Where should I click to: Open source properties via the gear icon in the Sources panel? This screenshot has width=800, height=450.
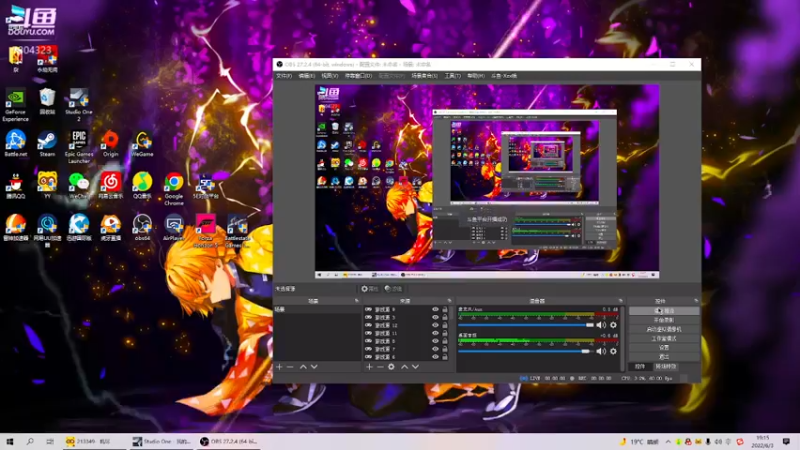[391, 367]
